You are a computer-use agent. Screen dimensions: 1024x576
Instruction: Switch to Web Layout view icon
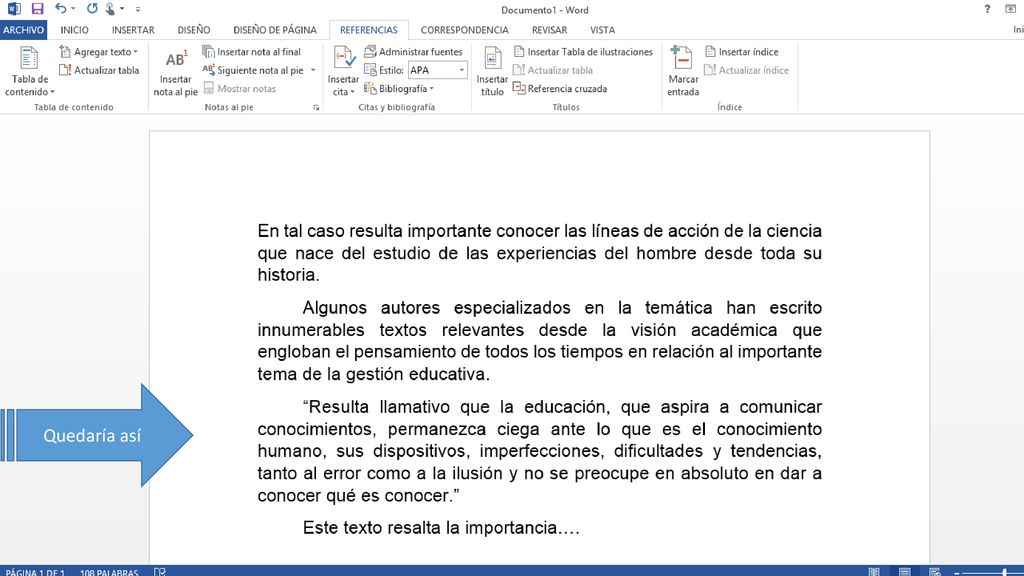(x=935, y=572)
